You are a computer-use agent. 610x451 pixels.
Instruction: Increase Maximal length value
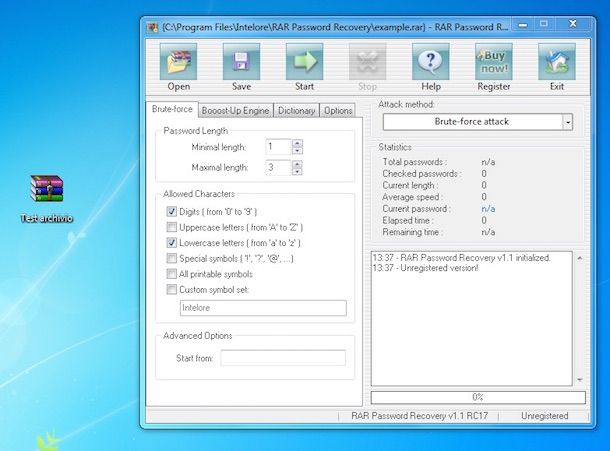coord(297,164)
